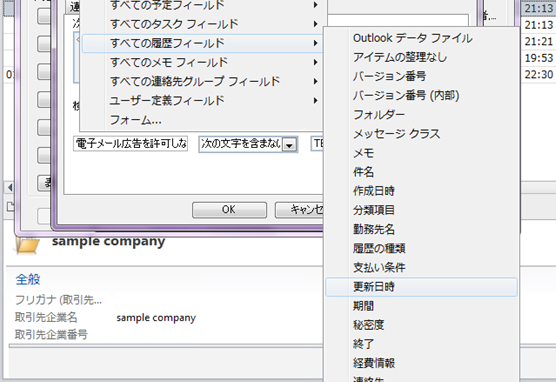The image size is (556, 382).
Task: Select 件名 field in submenu
Action: pos(421,172)
